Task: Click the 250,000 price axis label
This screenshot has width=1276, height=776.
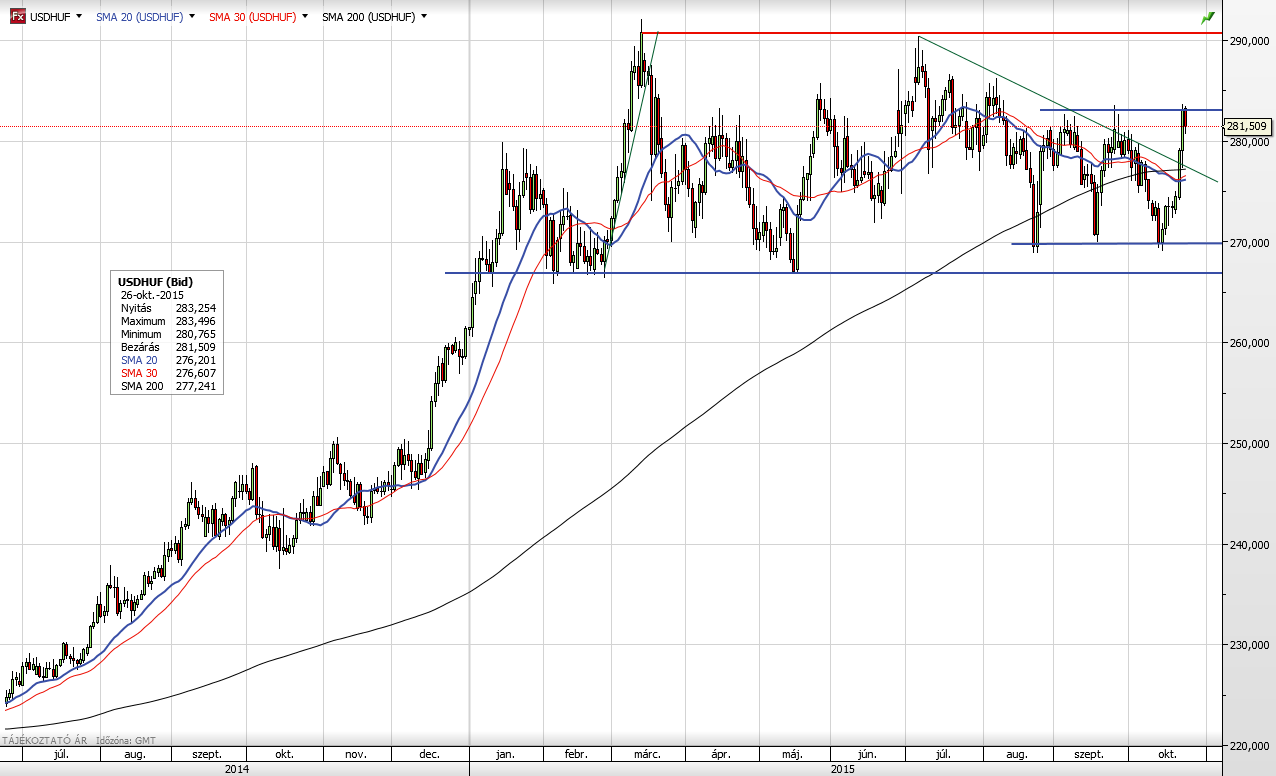Action: [x=1251, y=444]
